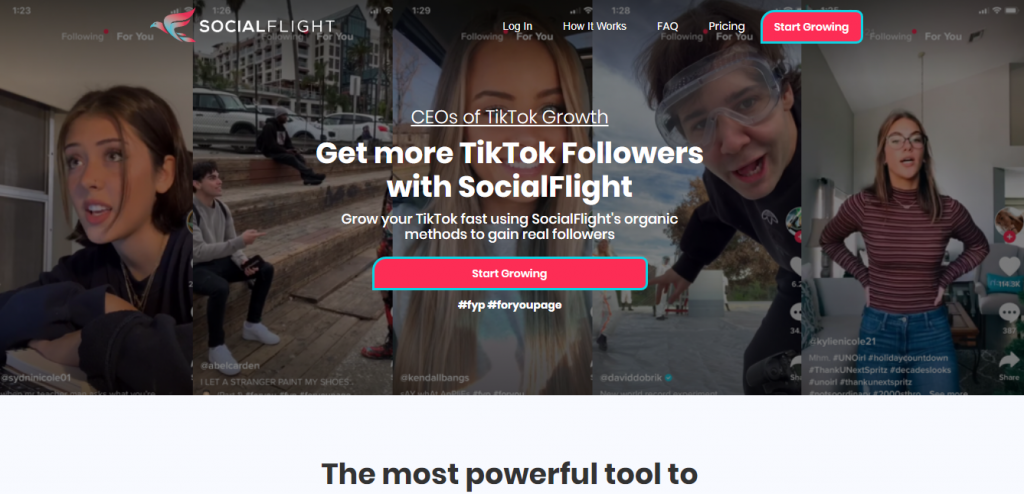
Task: Click the large Start Growing hero button
Action: [x=509, y=274]
